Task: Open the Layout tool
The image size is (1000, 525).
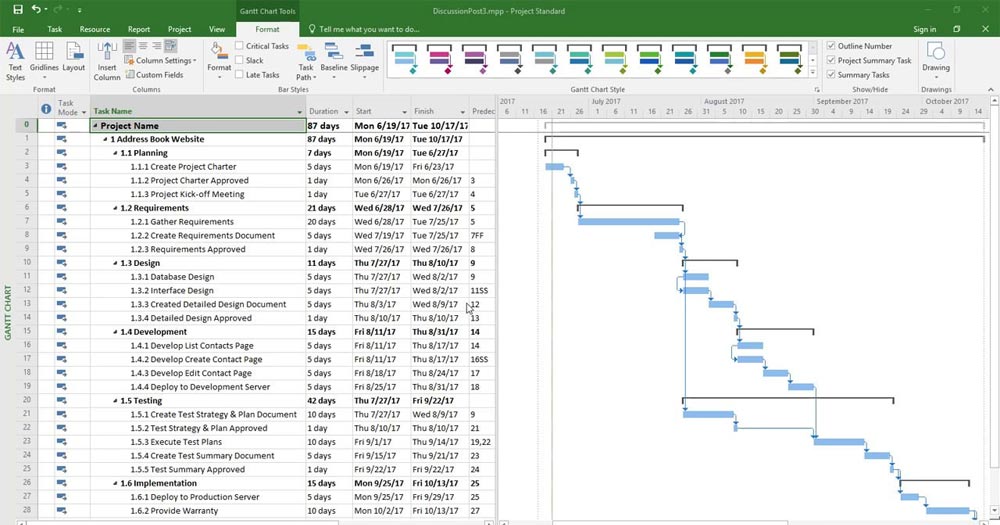Action: [73, 60]
